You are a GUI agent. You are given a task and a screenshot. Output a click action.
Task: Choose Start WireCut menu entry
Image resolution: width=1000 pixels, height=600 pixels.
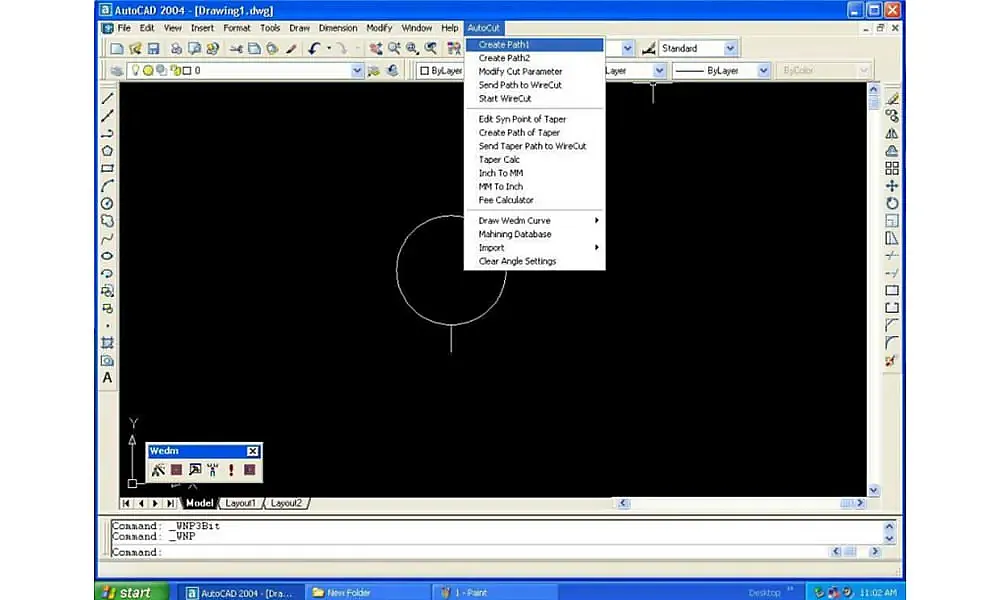pos(534,98)
